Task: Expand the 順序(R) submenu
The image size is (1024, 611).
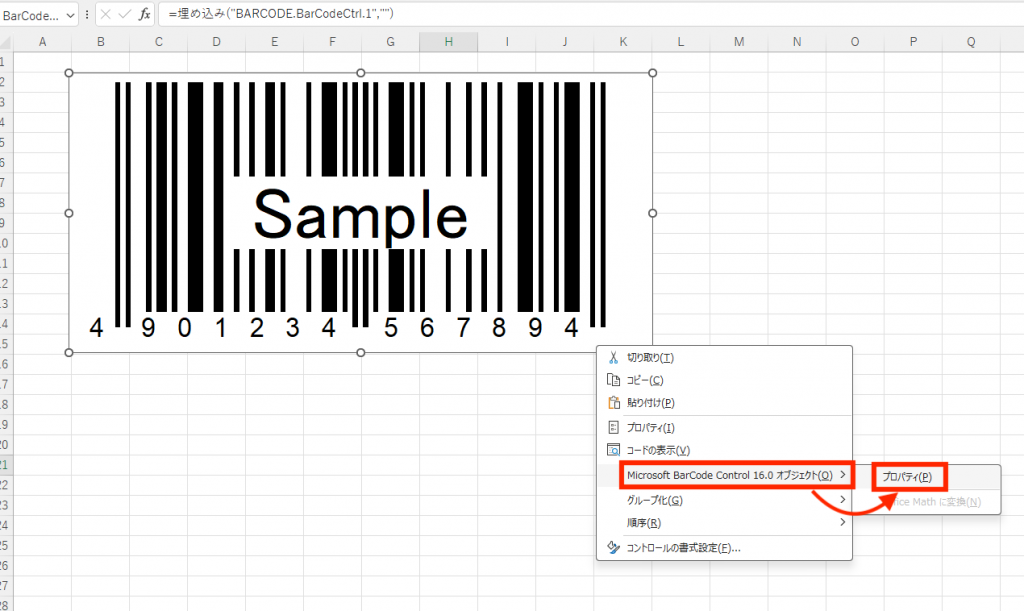Action: point(842,522)
